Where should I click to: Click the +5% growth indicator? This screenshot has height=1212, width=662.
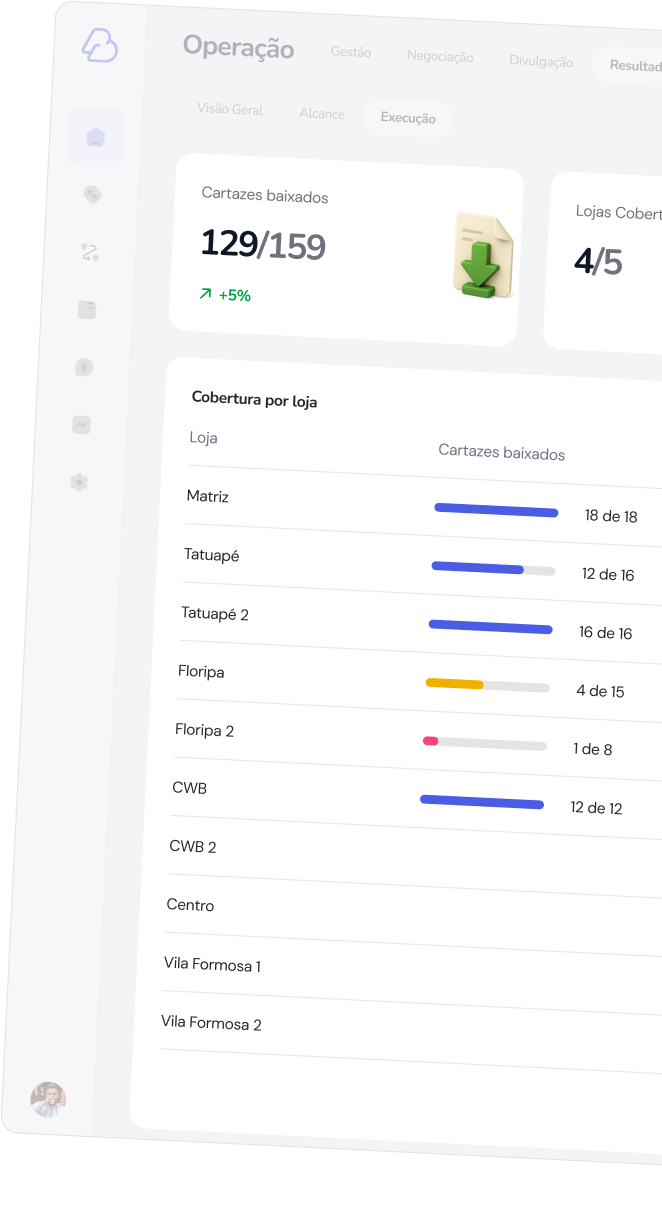pyautogui.click(x=234, y=295)
